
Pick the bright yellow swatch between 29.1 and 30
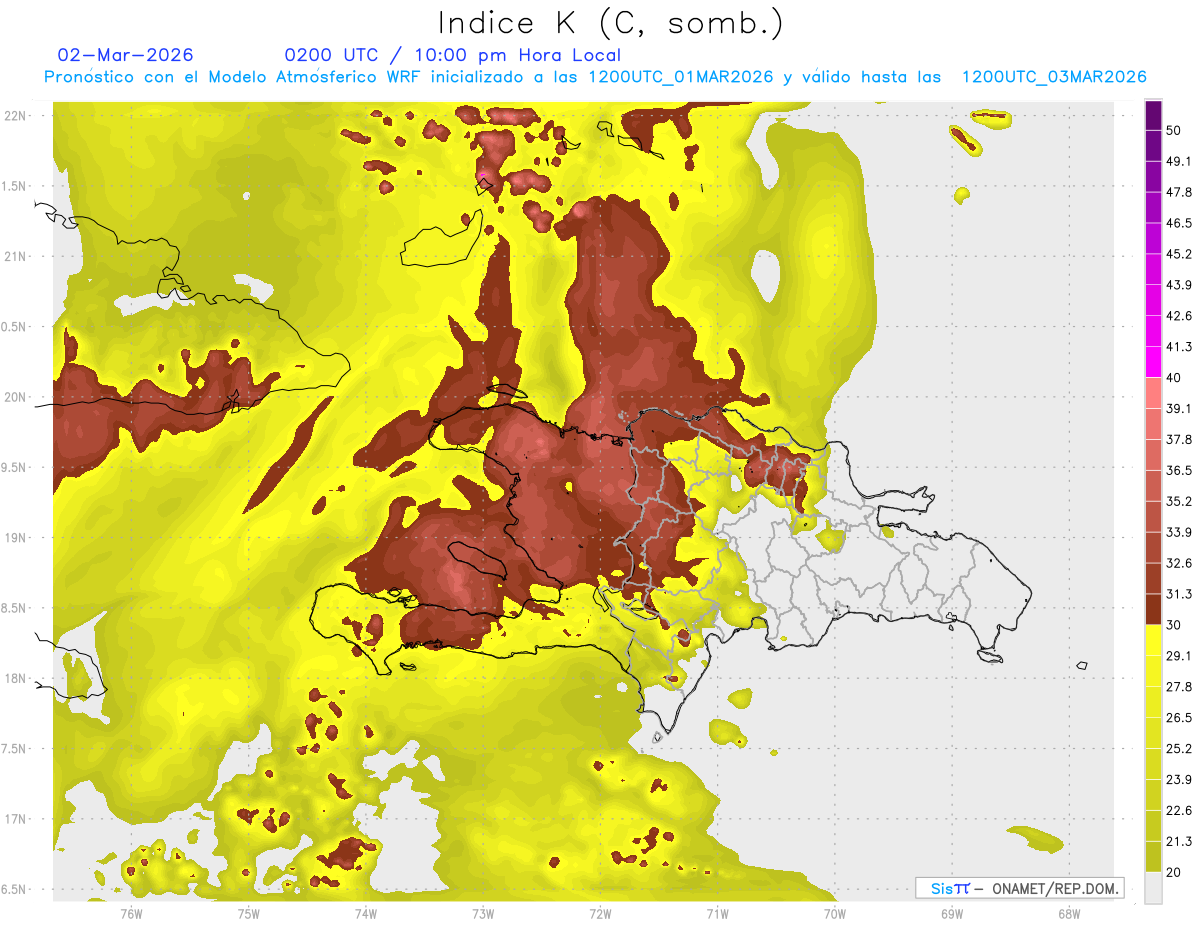coord(1153,640)
